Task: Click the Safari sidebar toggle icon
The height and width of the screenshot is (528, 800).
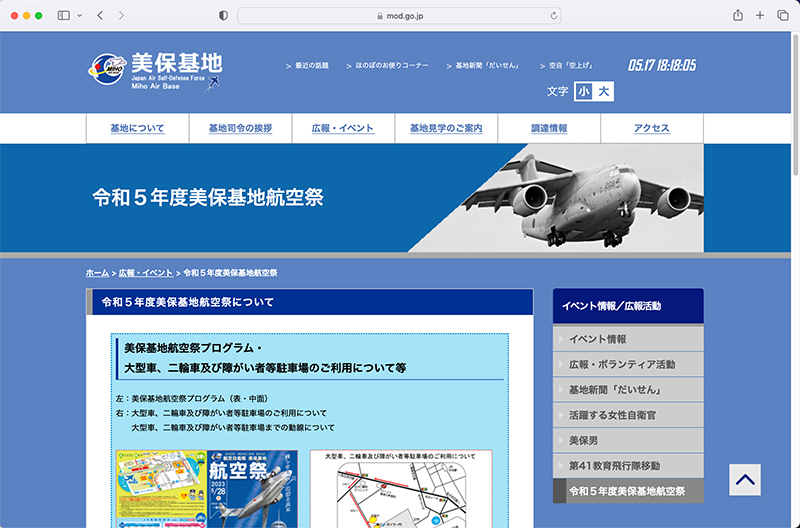Action: point(64,15)
